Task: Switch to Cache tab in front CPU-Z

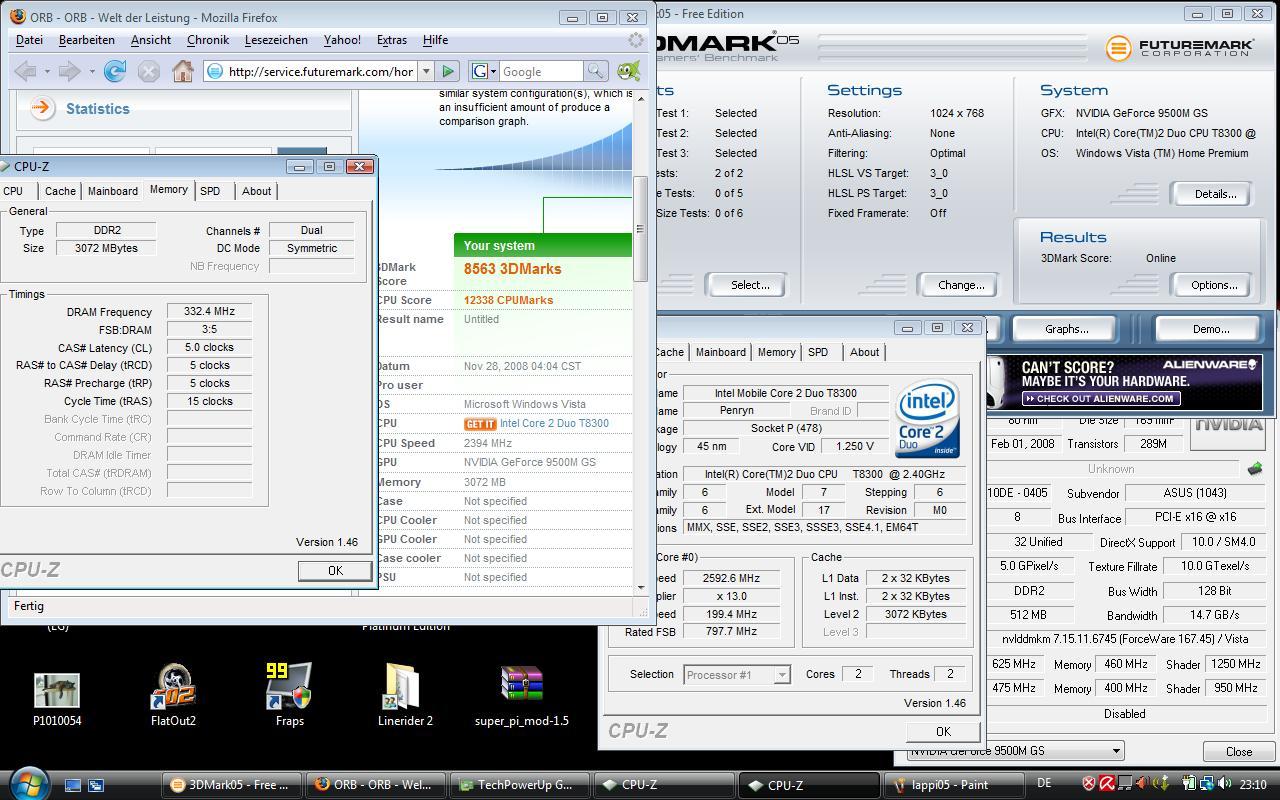Action: [x=60, y=191]
